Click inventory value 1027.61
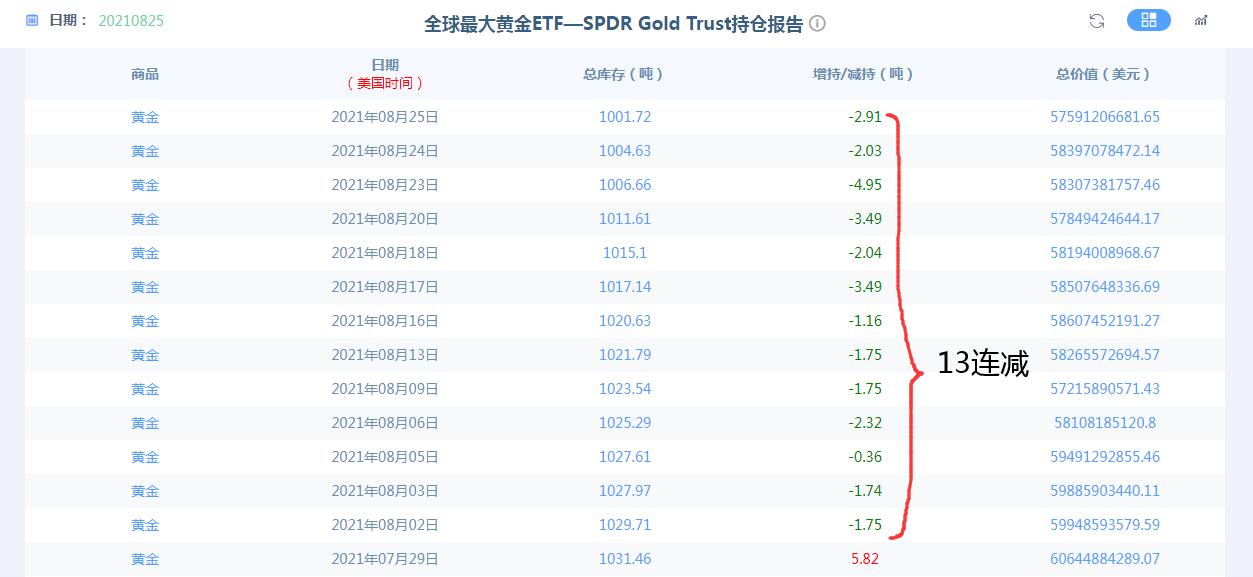The image size is (1253, 577). click(x=625, y=457)
